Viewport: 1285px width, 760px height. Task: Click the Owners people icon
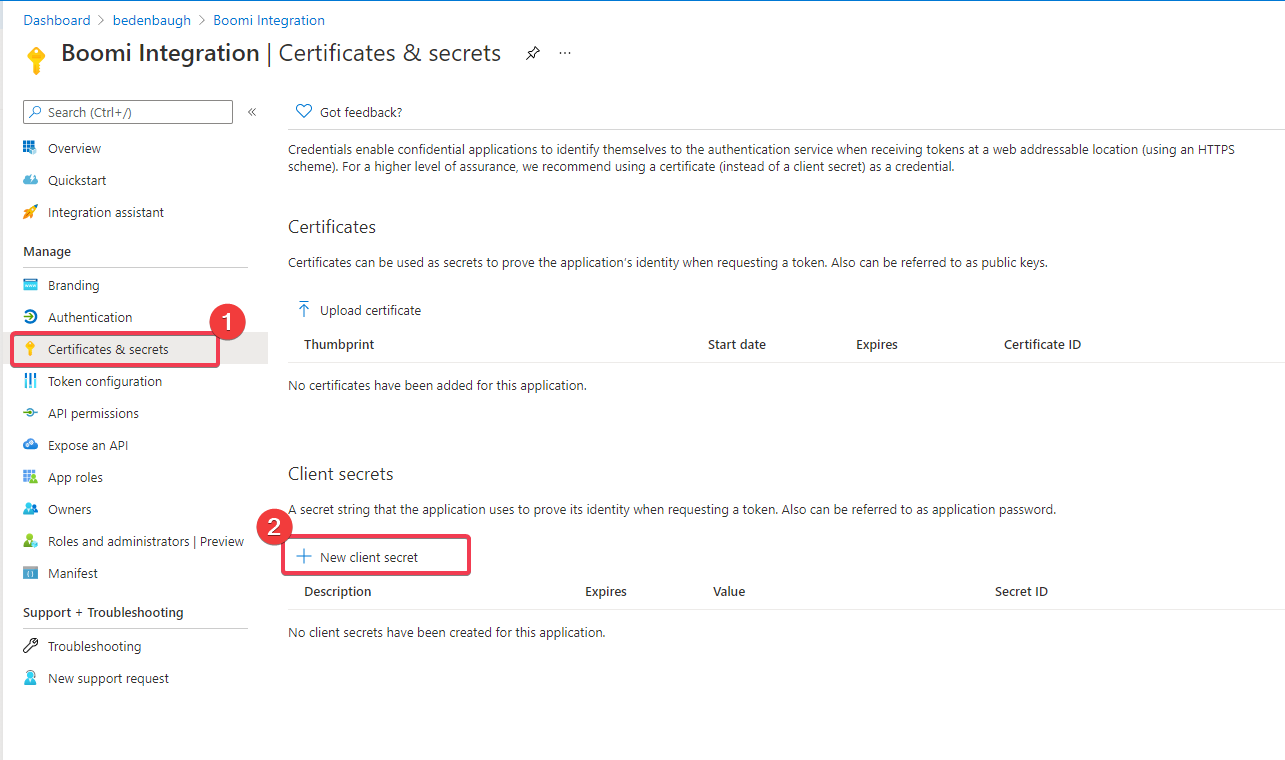pos(30,509)
